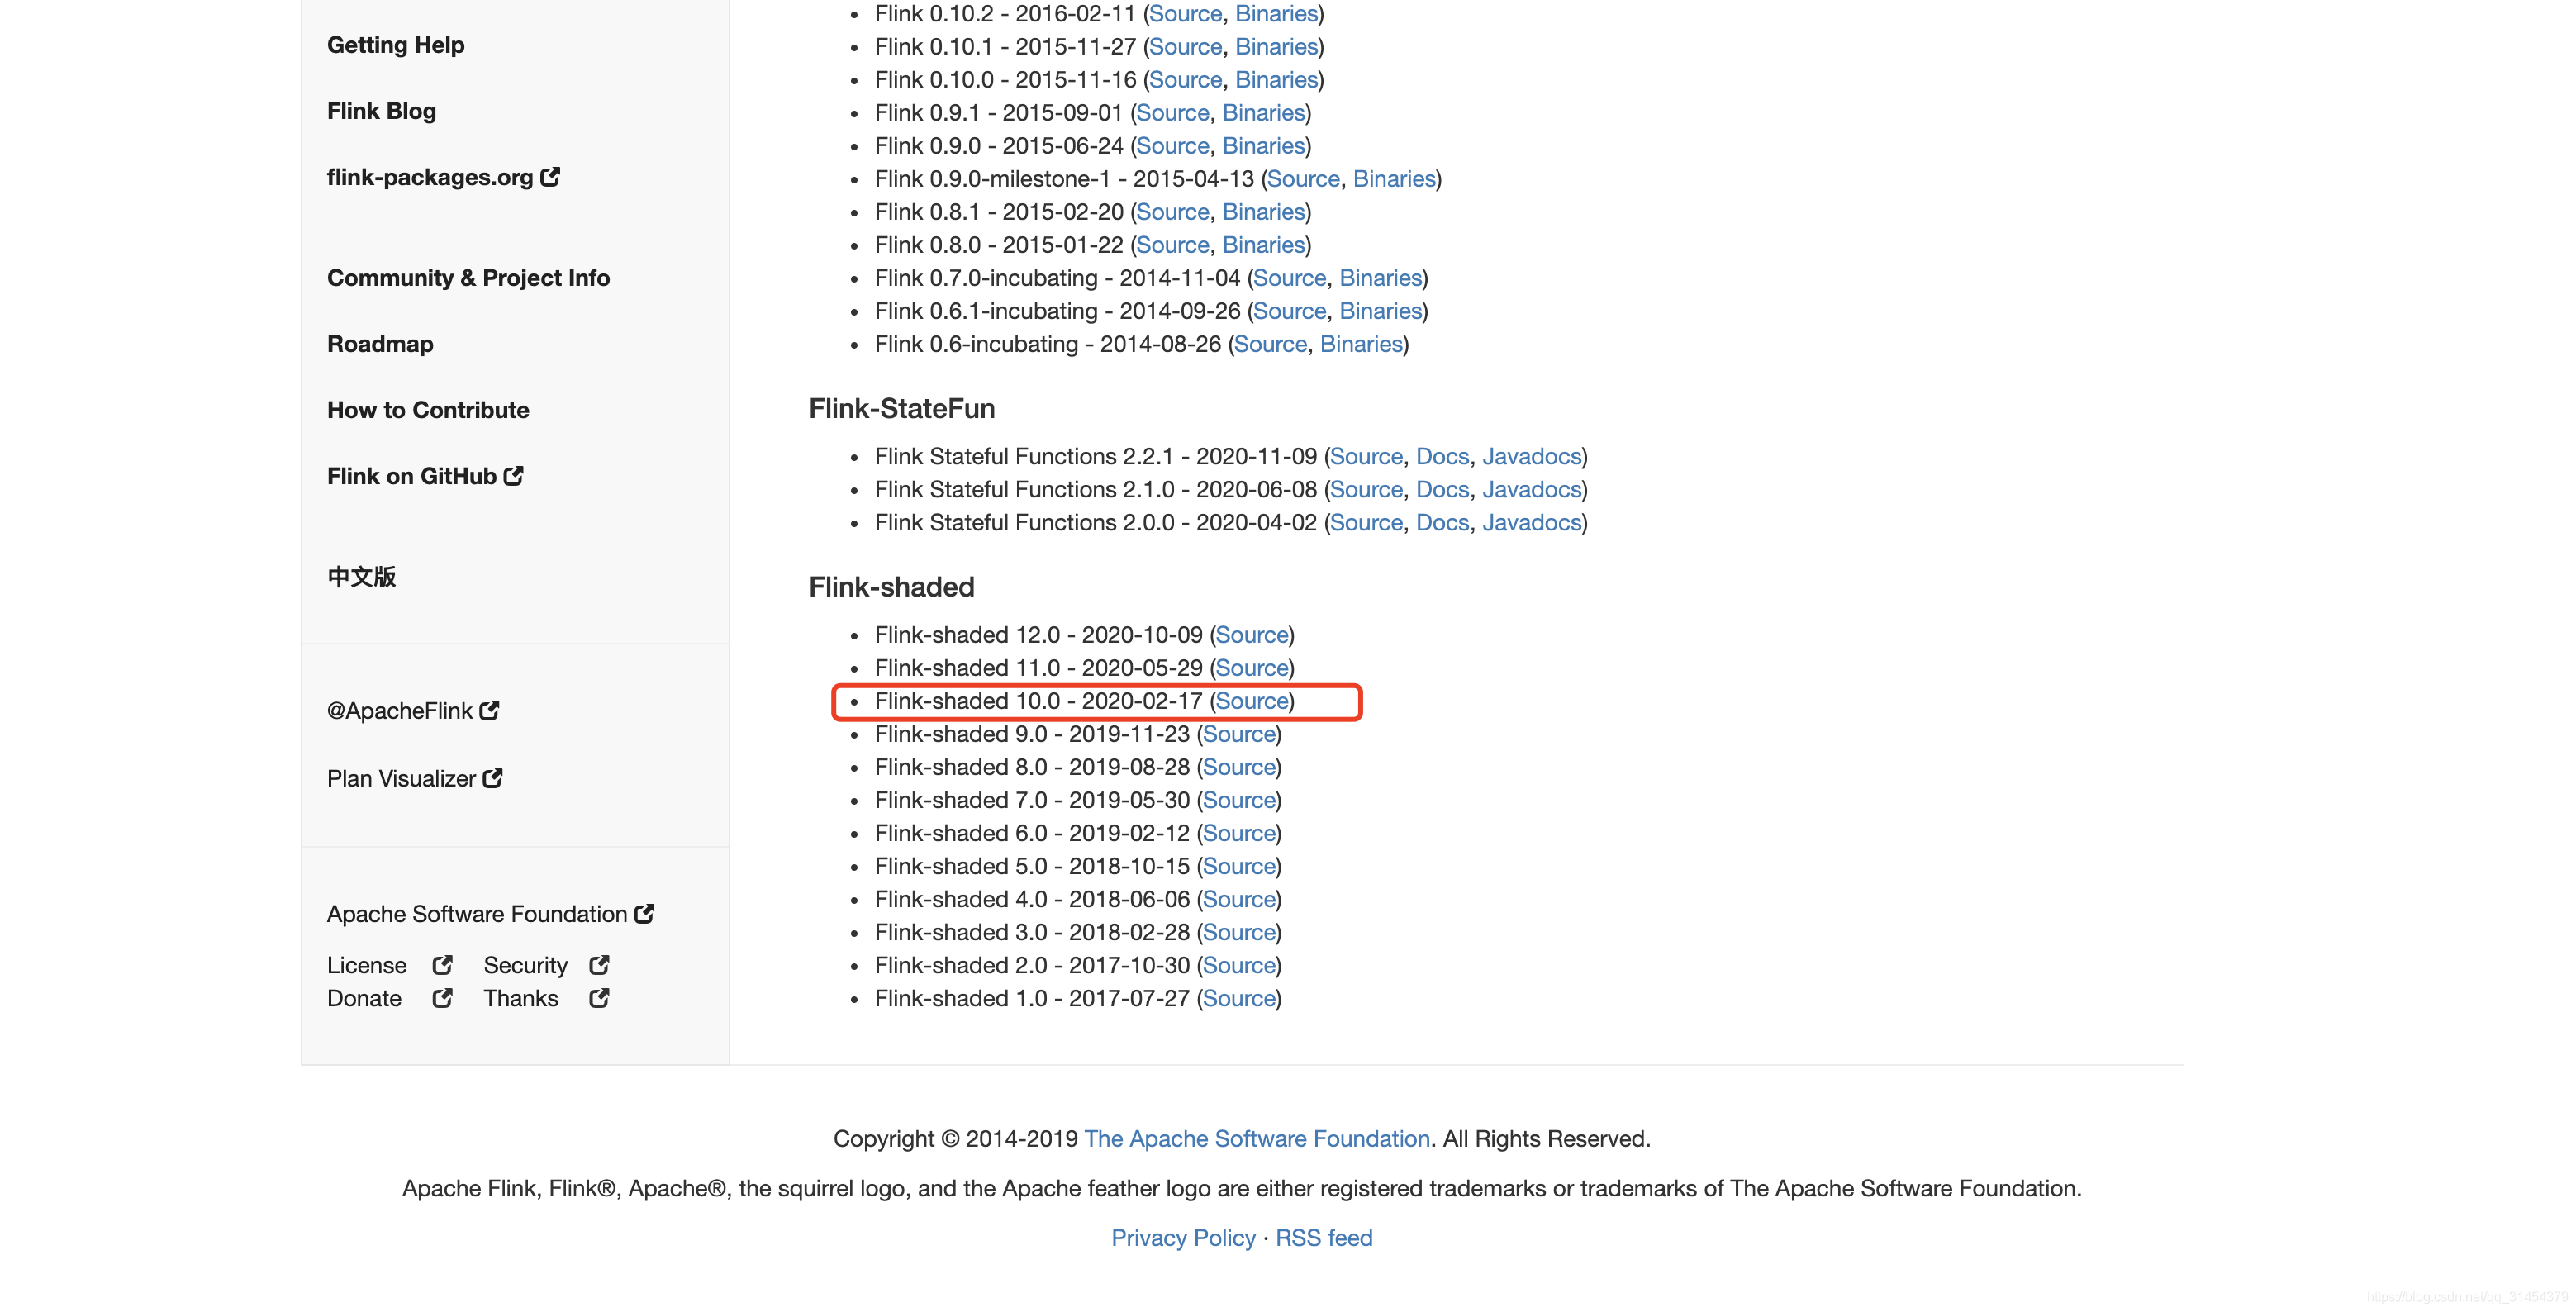Open the Privacy Policy footer link
The image size is (2576, 1312).
[1183, 1238]
